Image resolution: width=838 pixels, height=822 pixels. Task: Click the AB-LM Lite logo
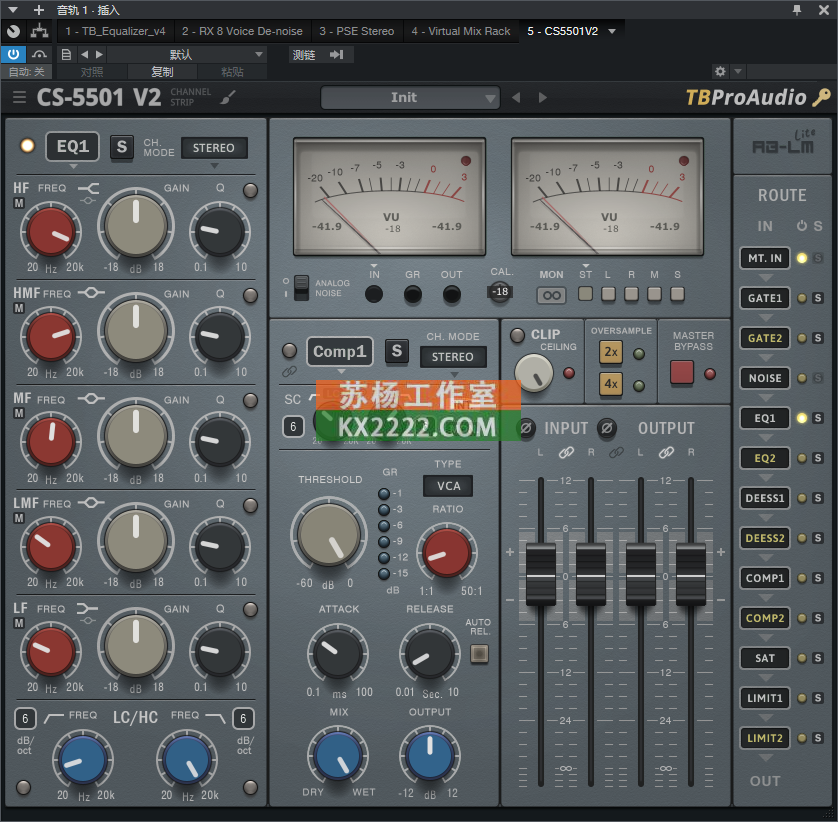(x=782, y=143)
